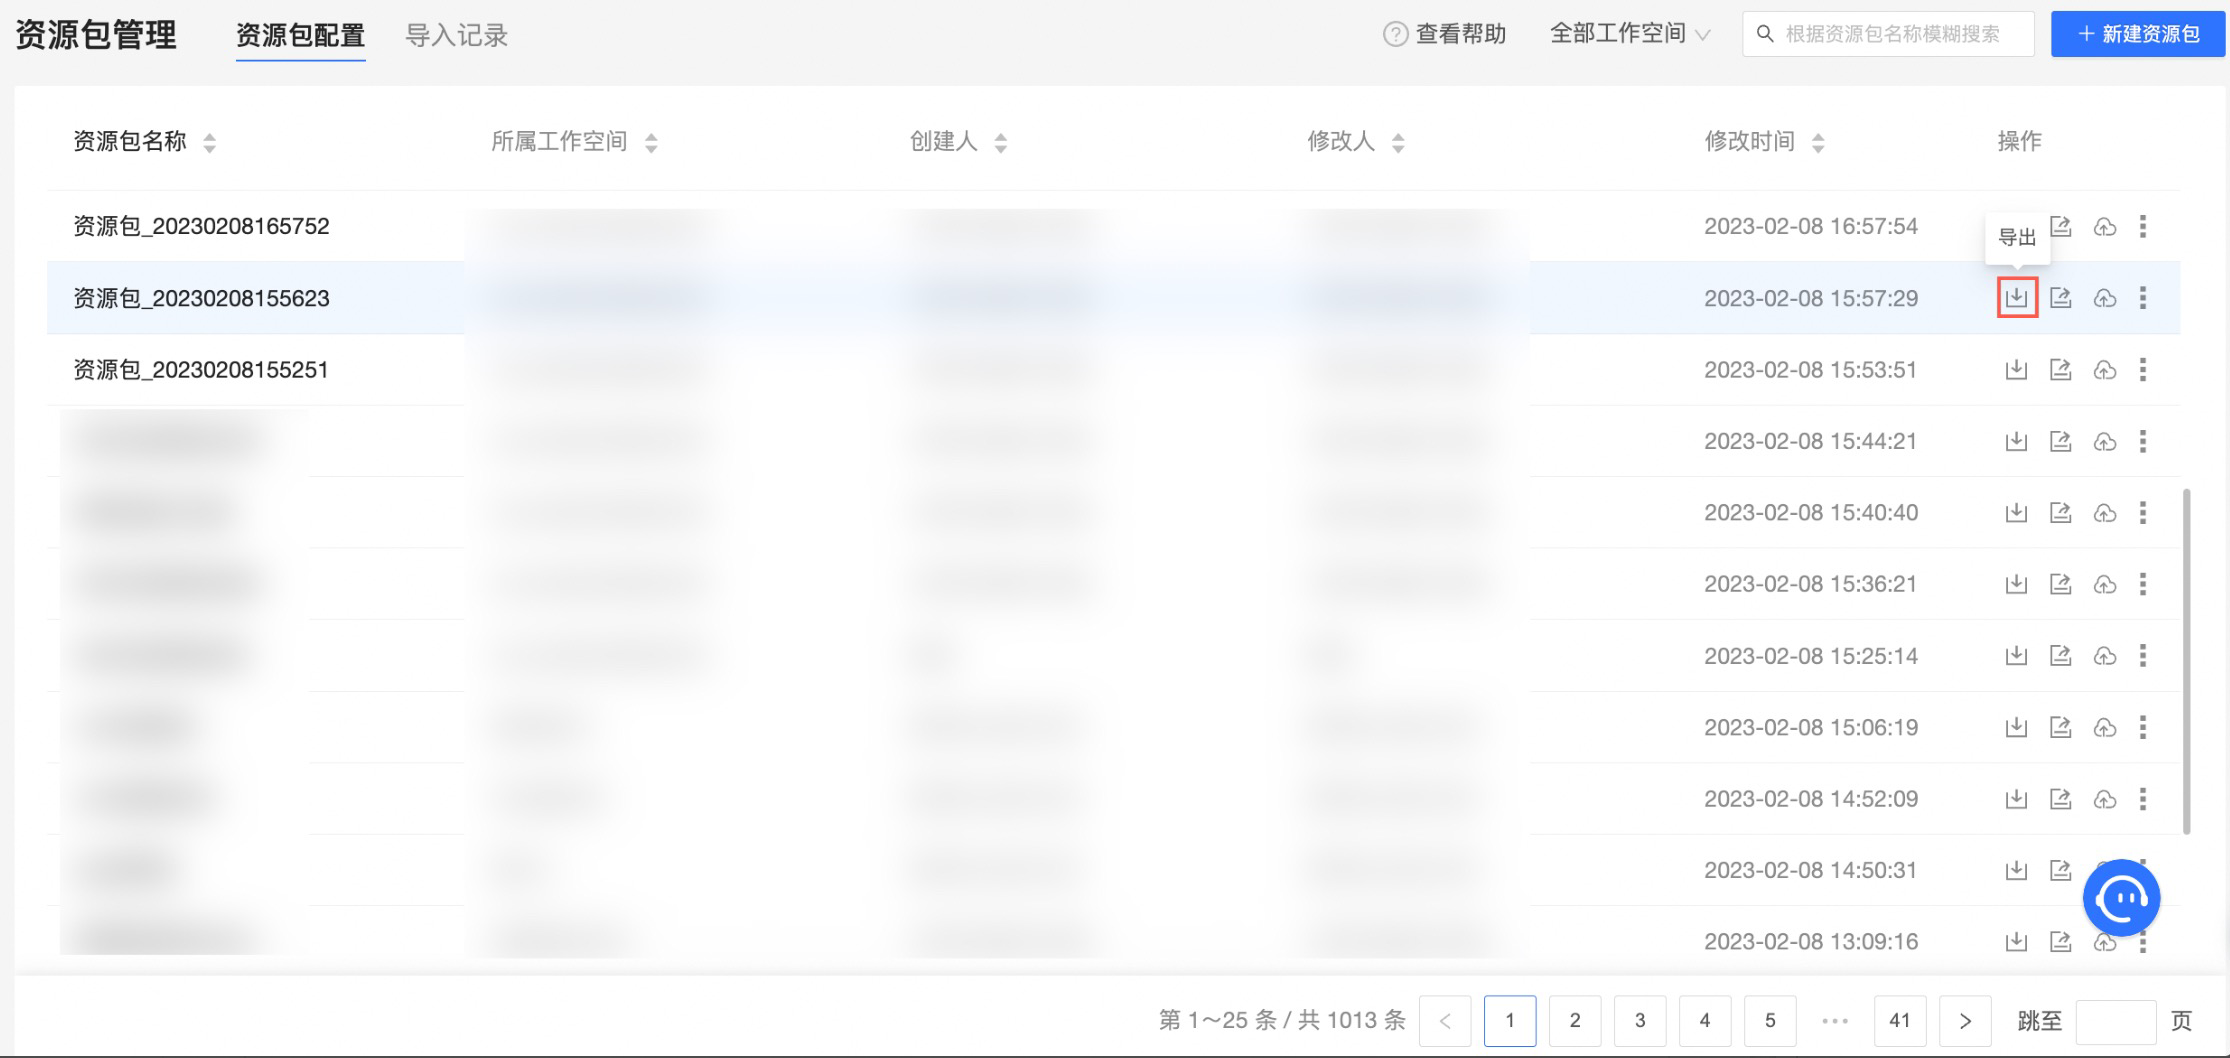This screenshot has width=2230, height=1058.
Task: Open the blue chat assistant bubble
Action: [2121, 898]
